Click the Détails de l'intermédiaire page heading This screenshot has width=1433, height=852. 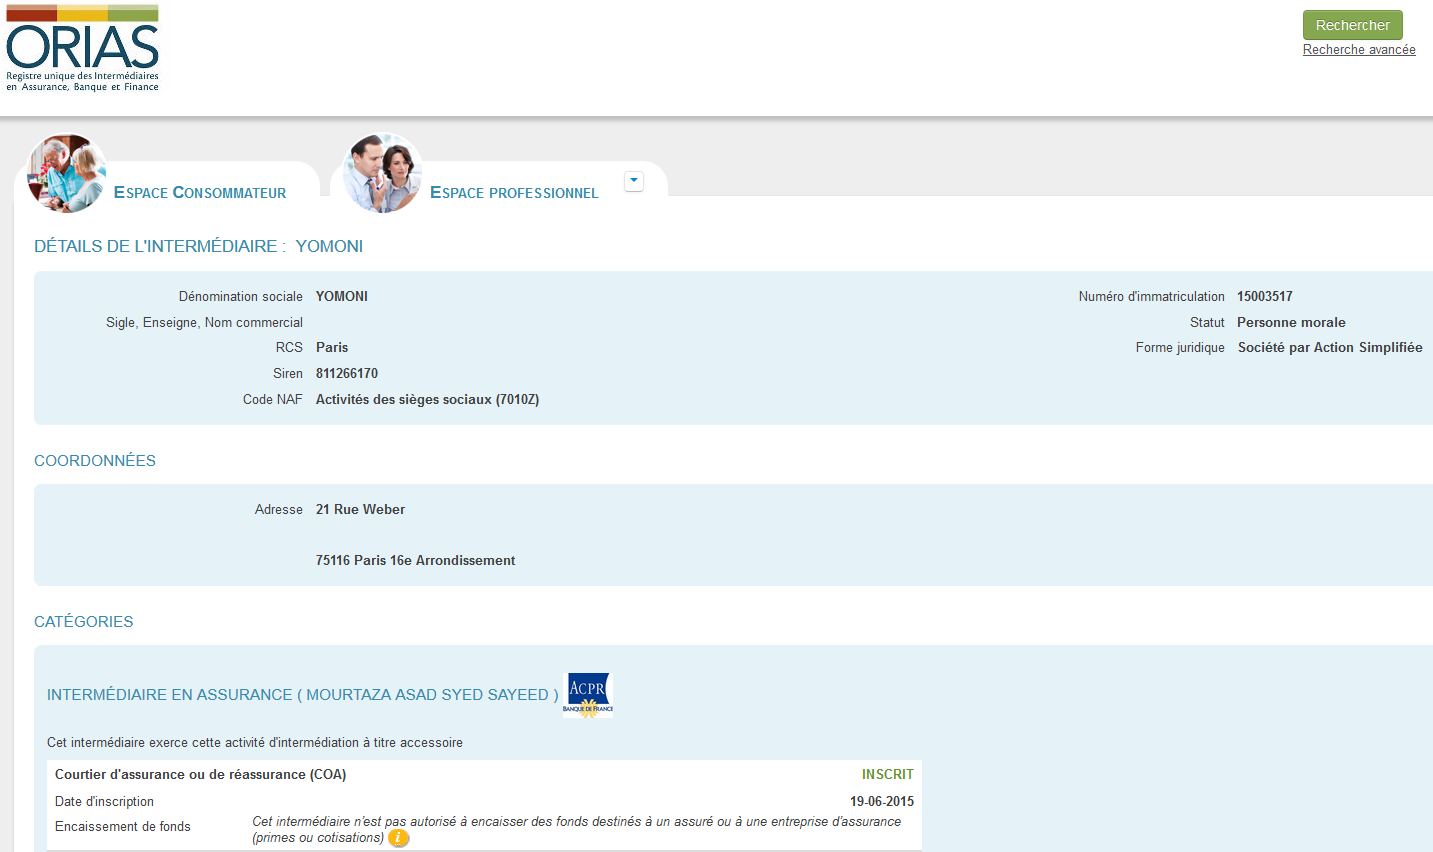click(x=199, y=247)
